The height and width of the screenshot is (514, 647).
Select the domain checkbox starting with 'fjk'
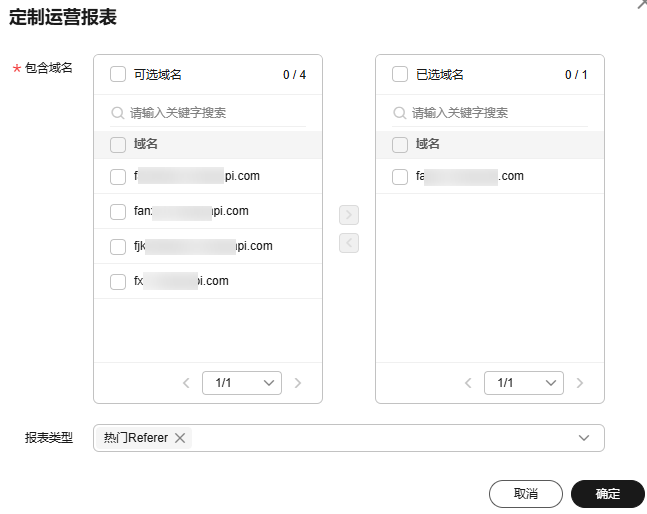coord(118,247)
